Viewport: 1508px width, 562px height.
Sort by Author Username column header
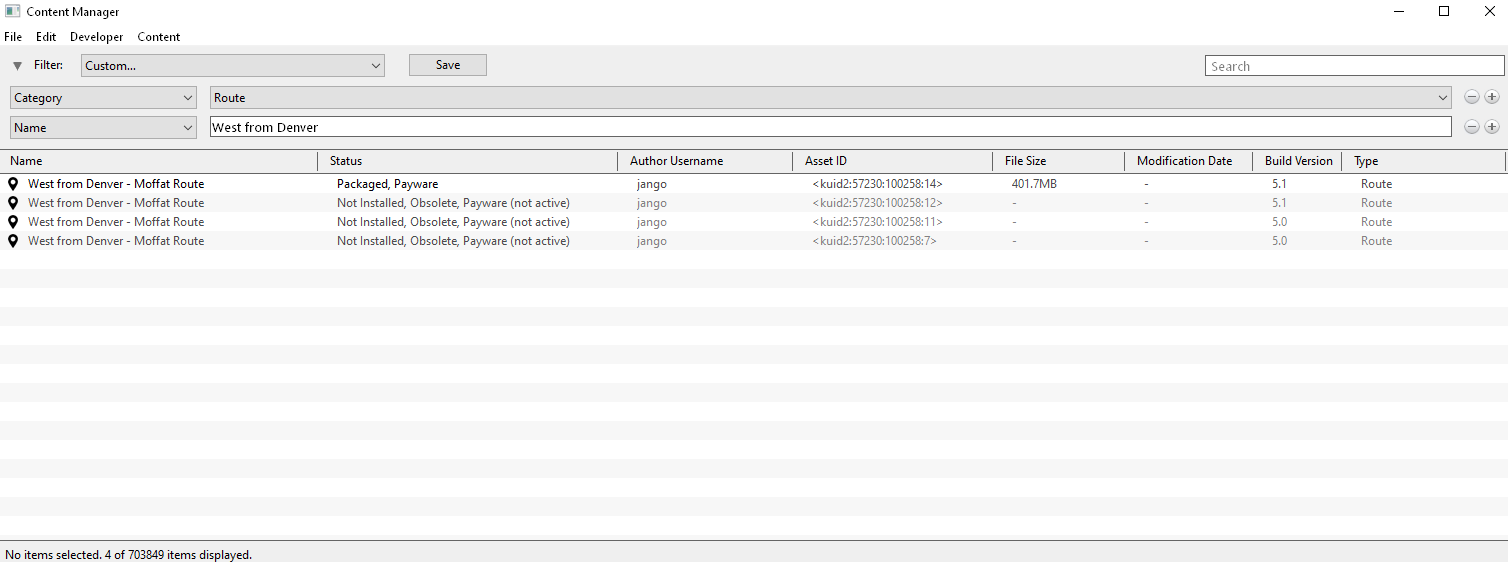705,161
